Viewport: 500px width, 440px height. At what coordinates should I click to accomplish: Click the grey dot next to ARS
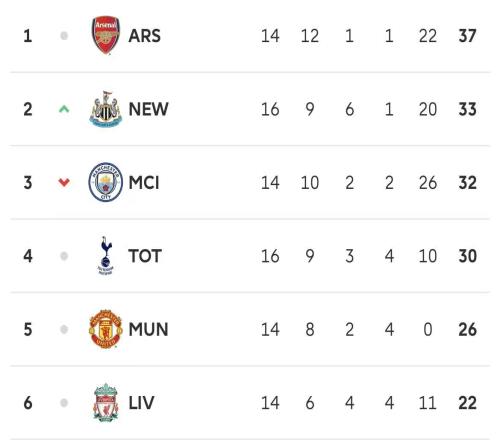pyautogui.click(x=64, y=36)
